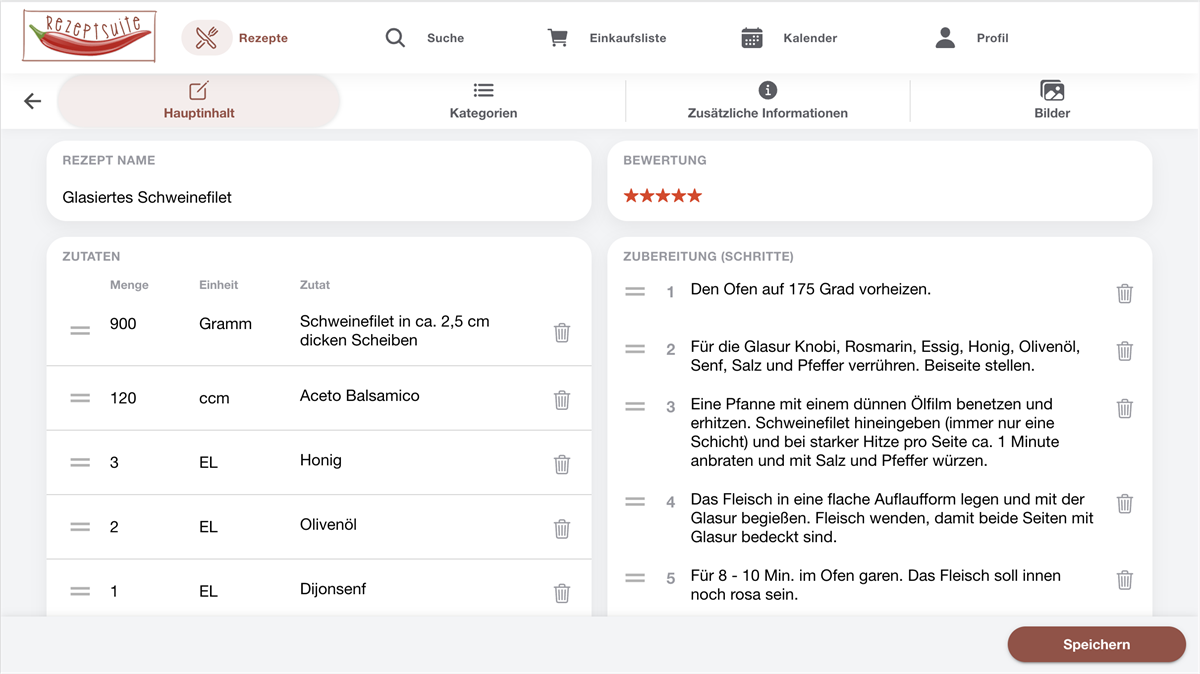Viewport: 1200px width, 674px height.
Task: Edit the step text starting Für die Glasur Knobi
Action: [885, 356]
